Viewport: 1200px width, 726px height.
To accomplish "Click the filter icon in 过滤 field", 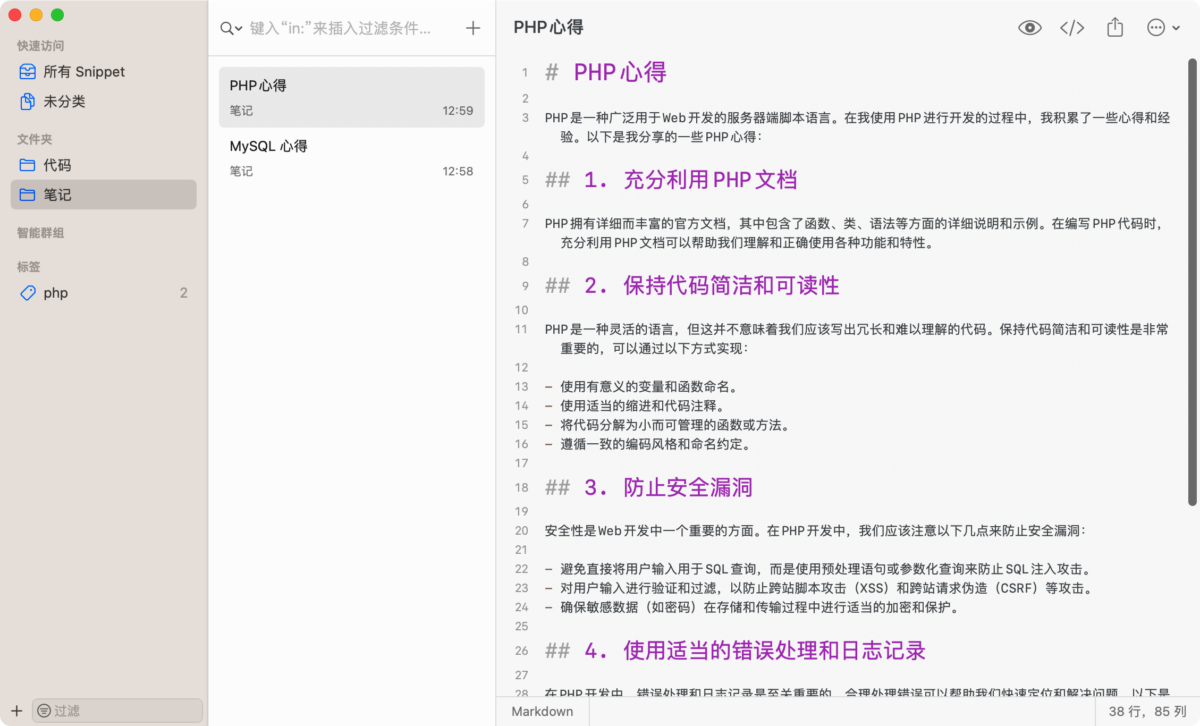I will [x=44, y=710].
